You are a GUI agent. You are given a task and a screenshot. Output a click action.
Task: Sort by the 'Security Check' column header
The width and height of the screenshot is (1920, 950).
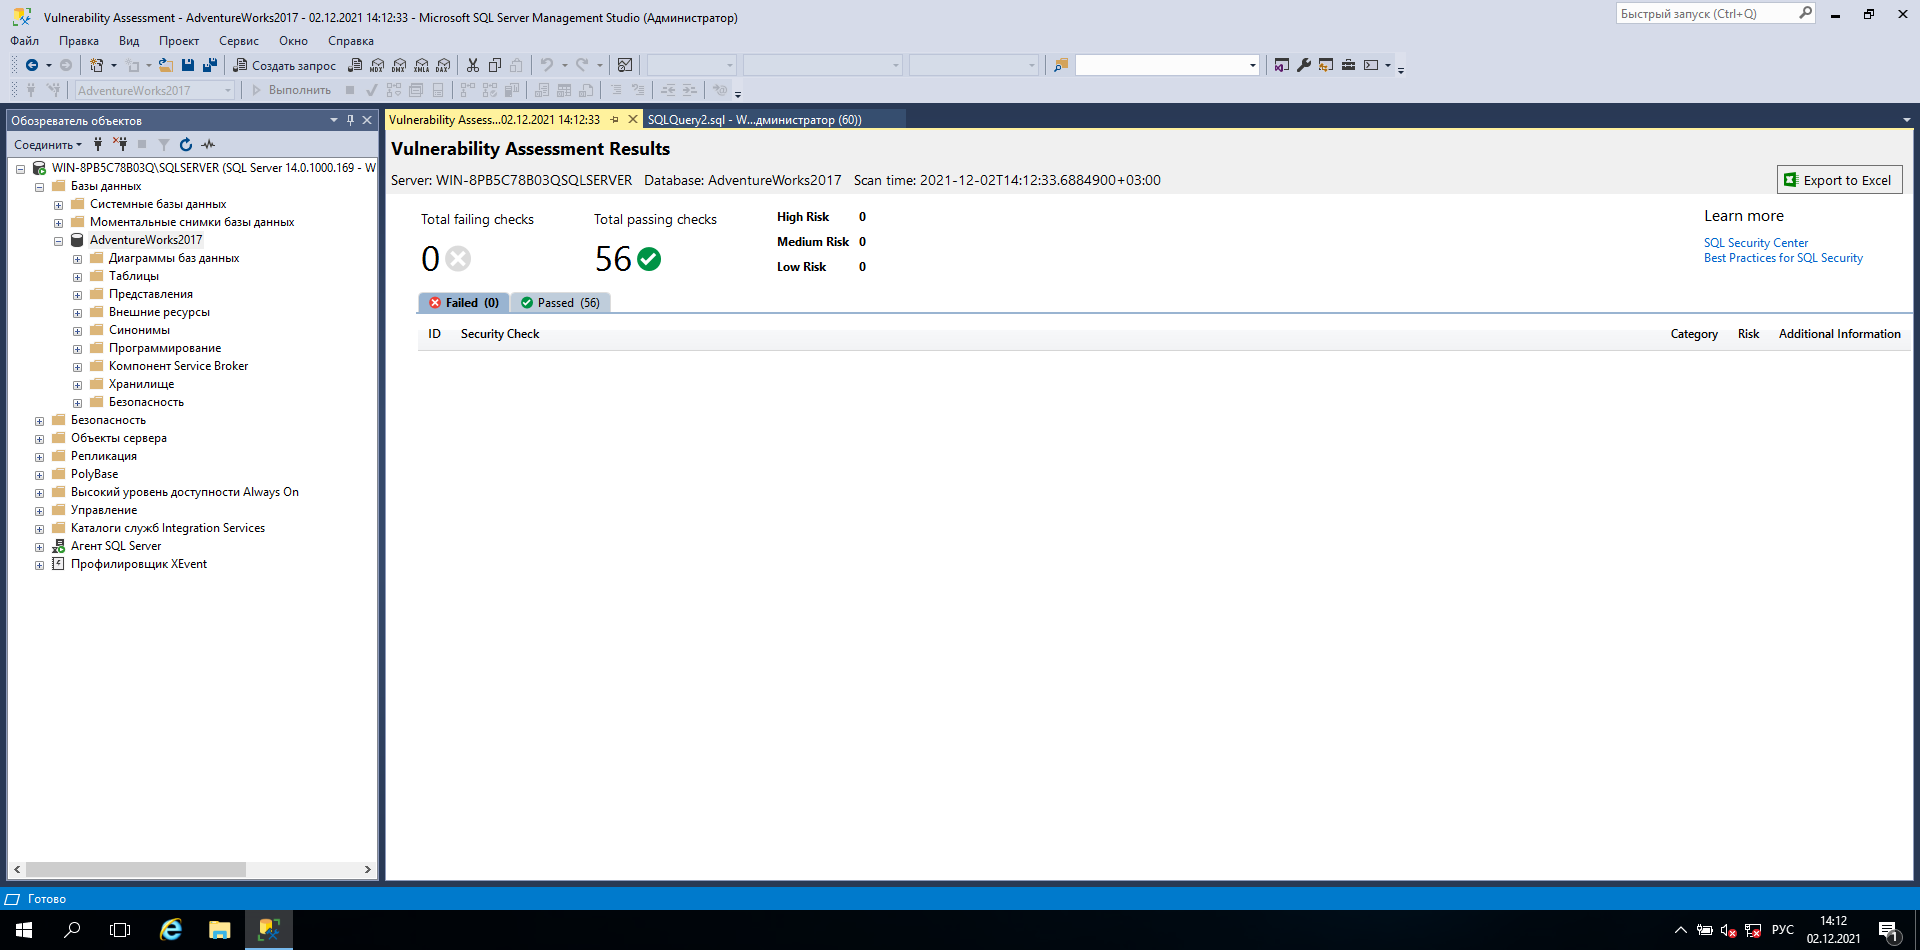coord(500,334)
